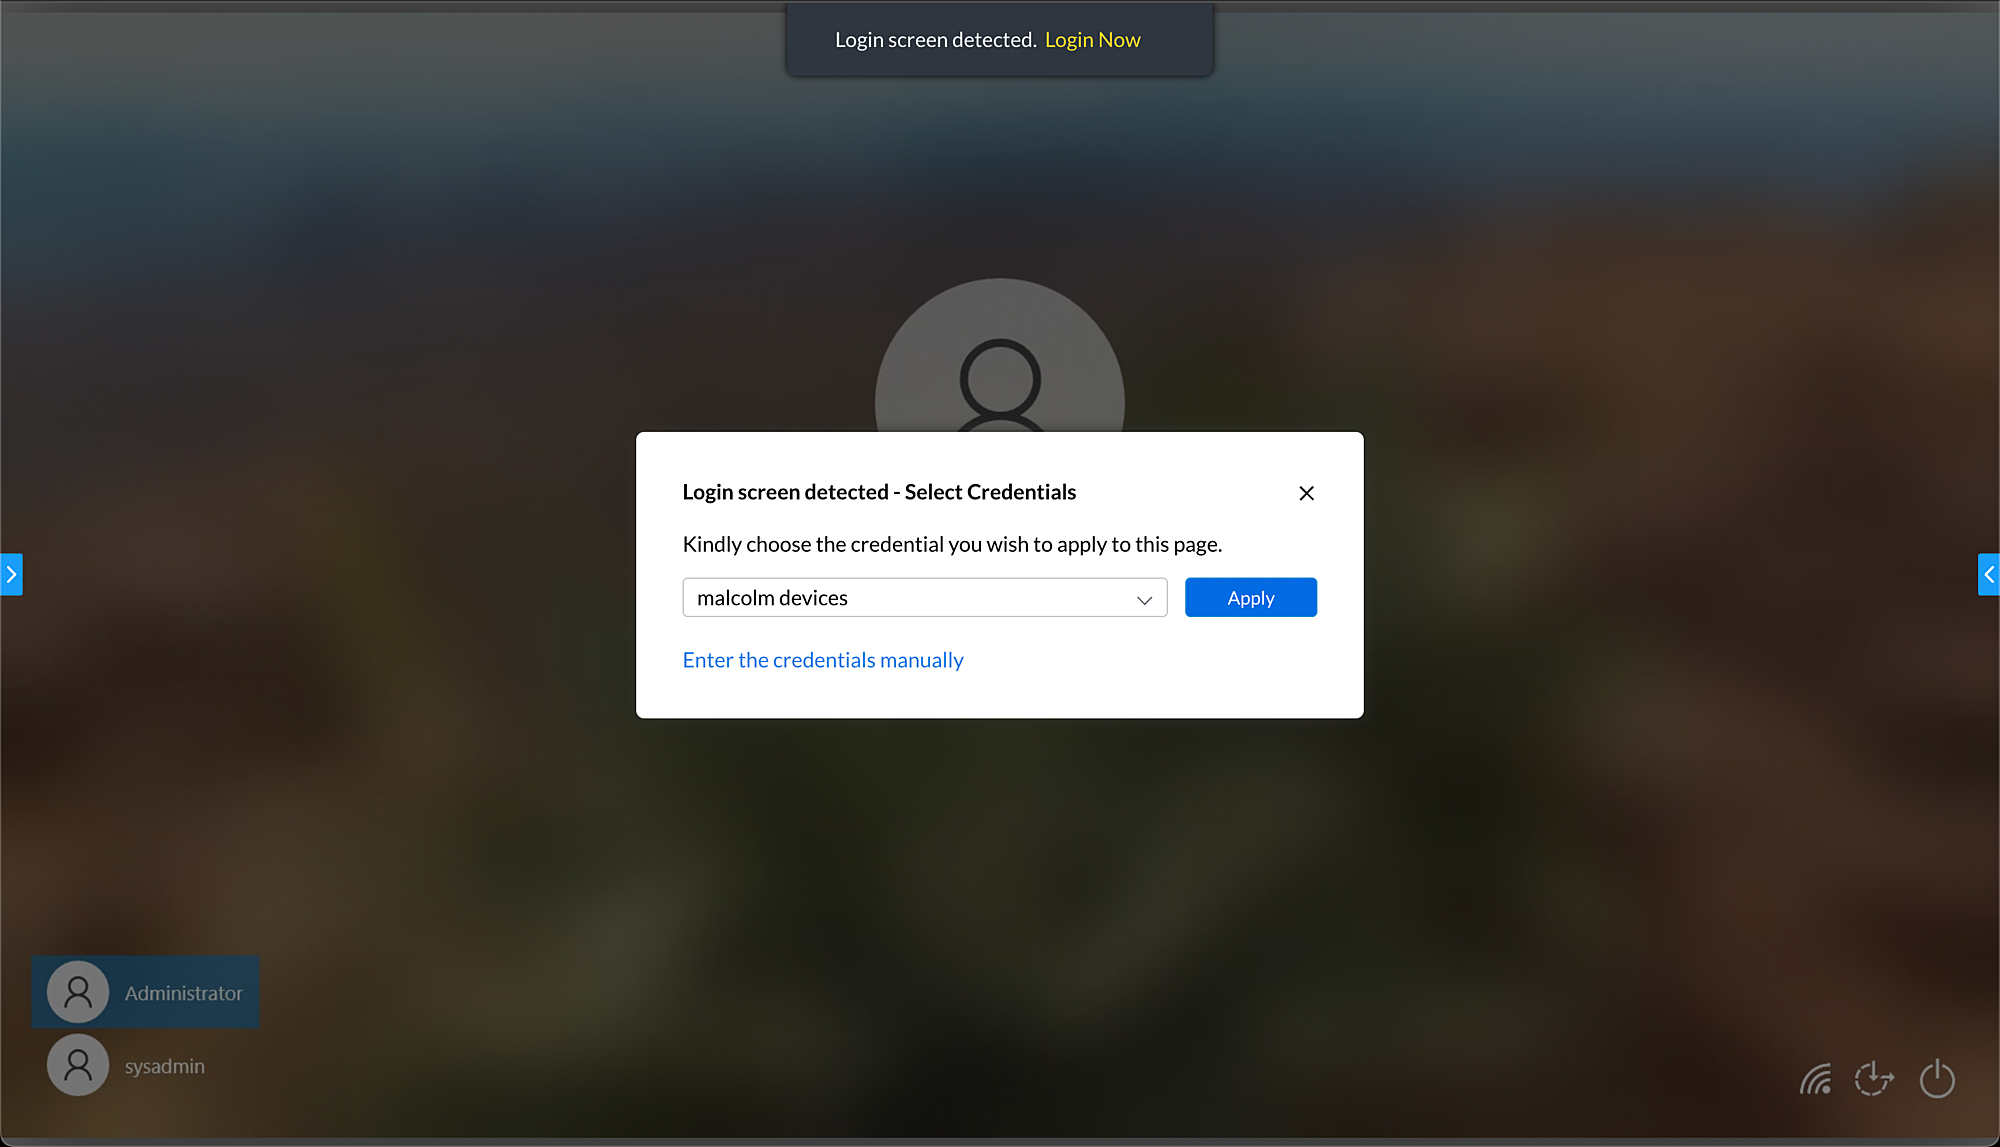Select the sysadmin user account
Viewport: 2000px width, 1147px height.
164,1066
